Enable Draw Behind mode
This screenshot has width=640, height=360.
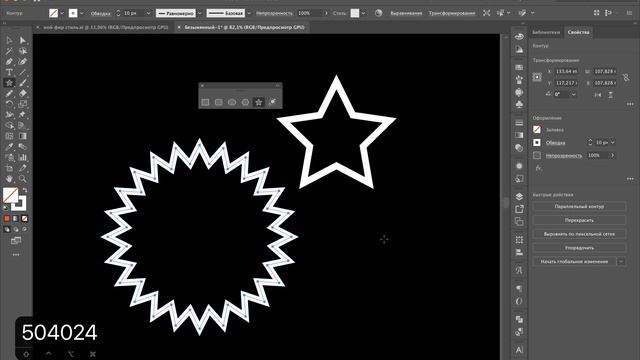pos(16,229)
